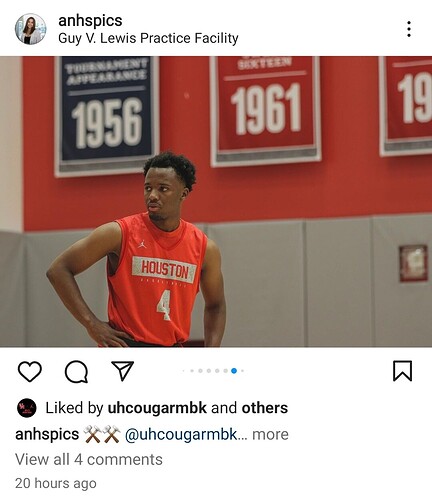View all 4 comments
This screenshot has width=432, height=500.
point(89,459)
